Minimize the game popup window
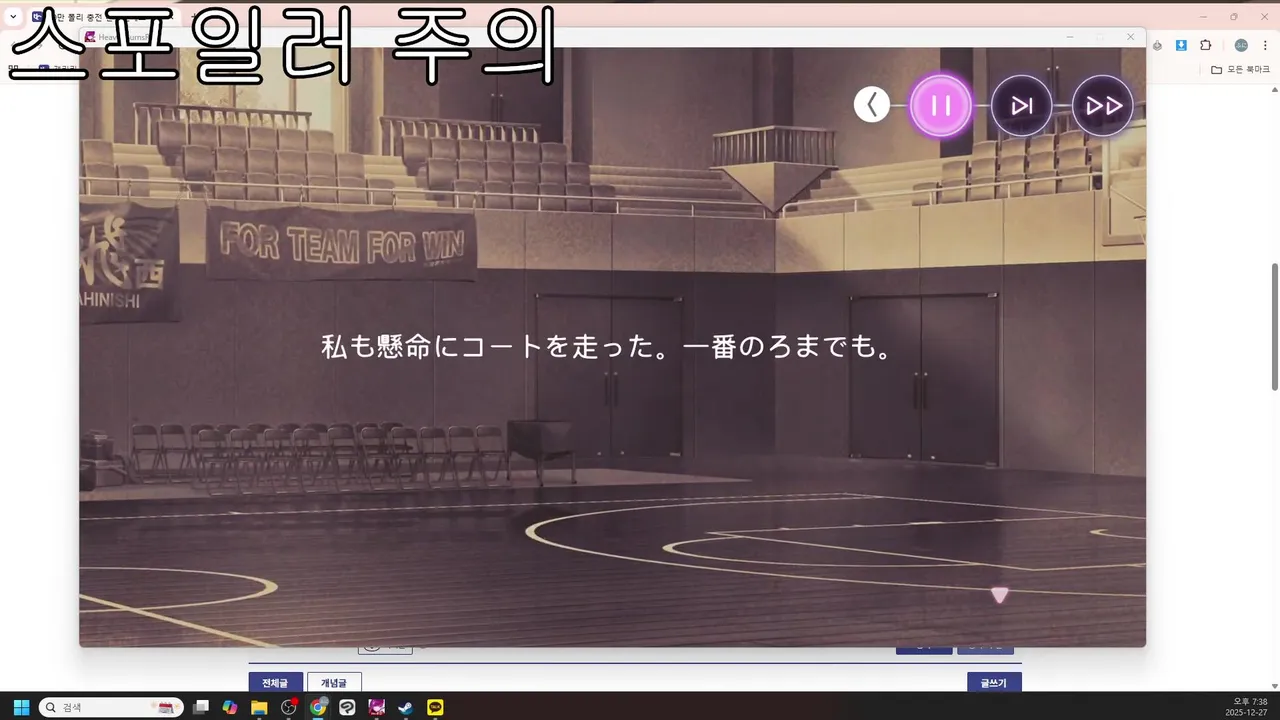 point(1069,37)
